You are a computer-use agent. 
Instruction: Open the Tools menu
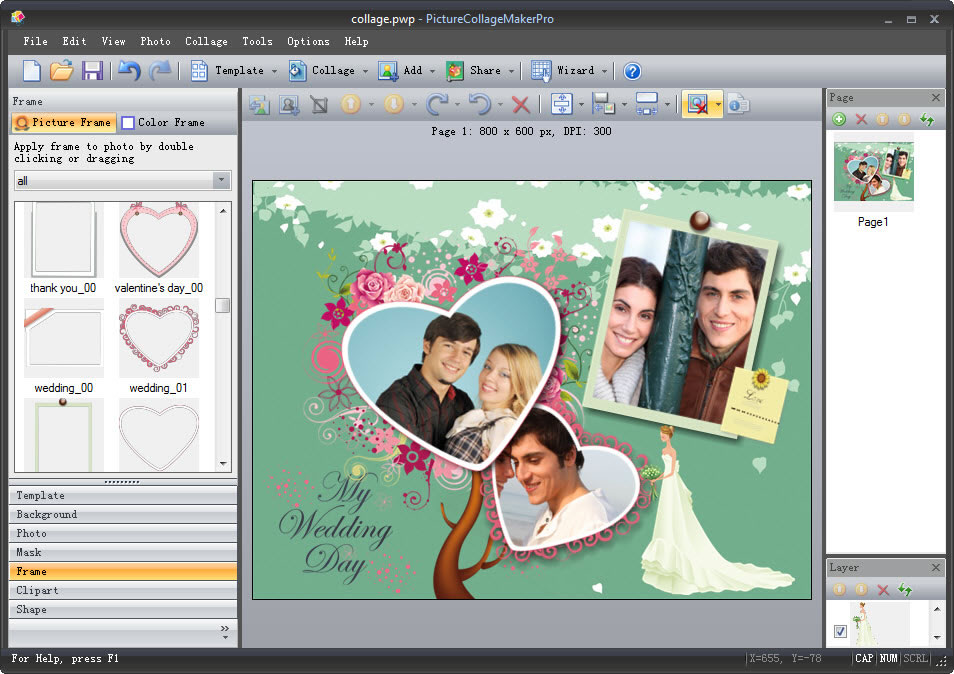[257, 42]
